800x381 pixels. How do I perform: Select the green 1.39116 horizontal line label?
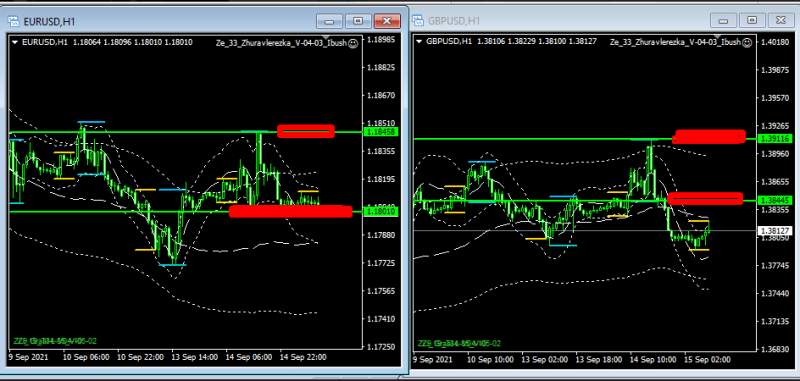(x=774, y=139)
